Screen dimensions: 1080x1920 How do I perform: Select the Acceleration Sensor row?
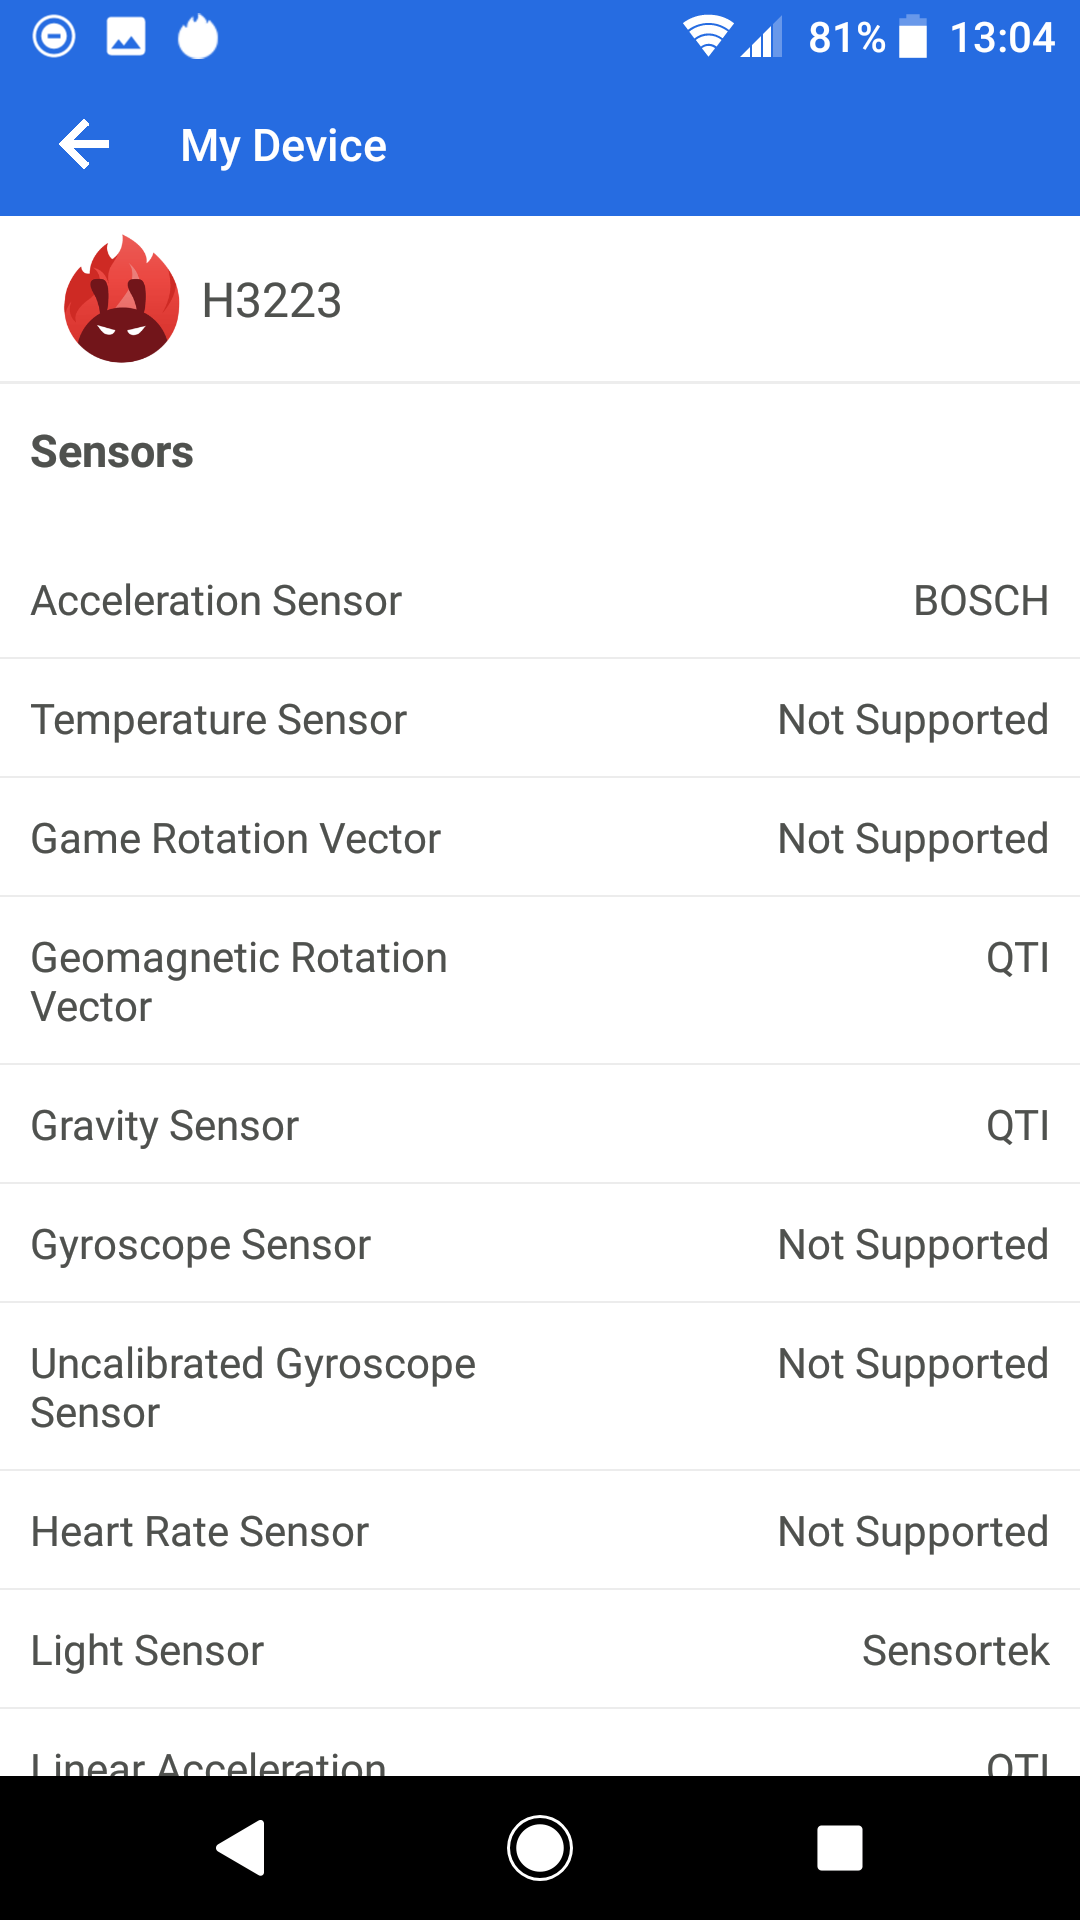tap(540, 601)
